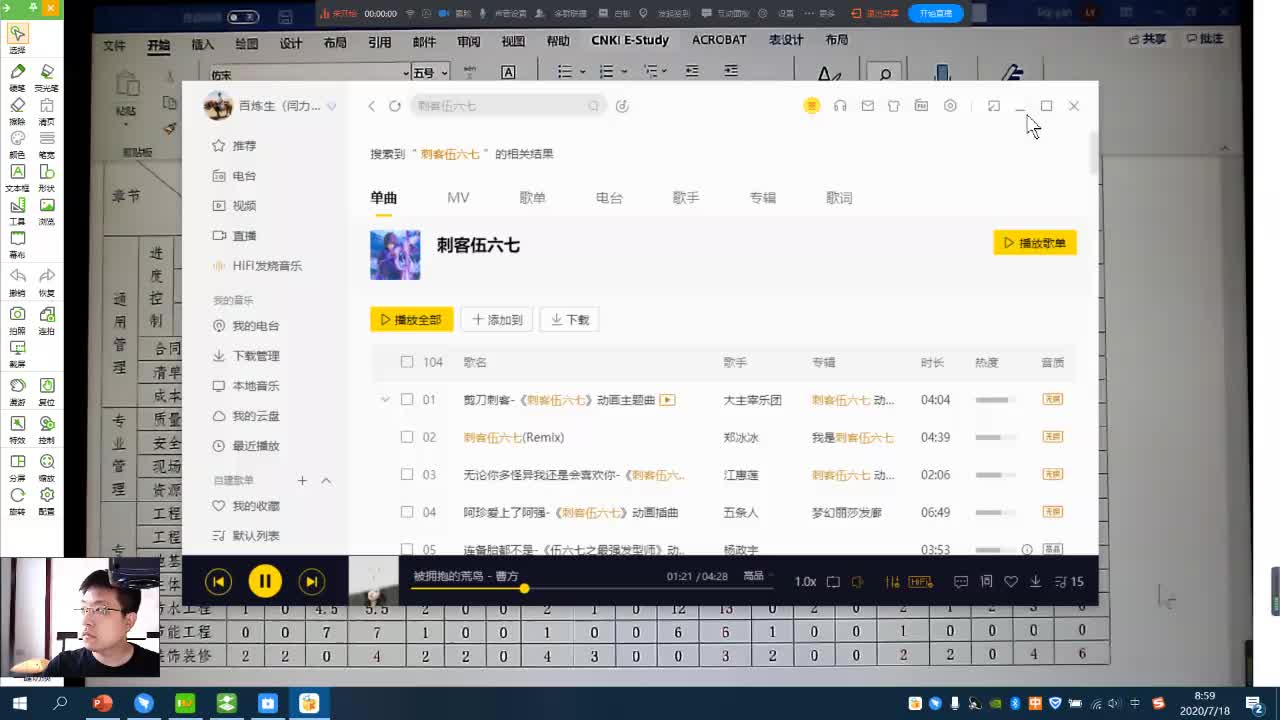Open the settings gear icon in music player
Viewport: 1280px width, 720px height.
pos(950,106)
